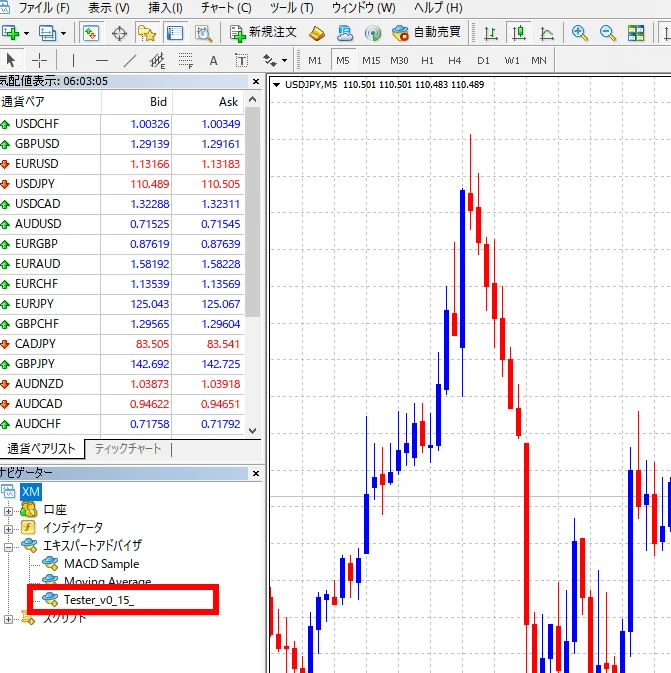Image resolution: width=671 pixels, height=673 pixels.
Task: Collapse the エキスパートアドバイザ tree node
Action: (9, 546)
